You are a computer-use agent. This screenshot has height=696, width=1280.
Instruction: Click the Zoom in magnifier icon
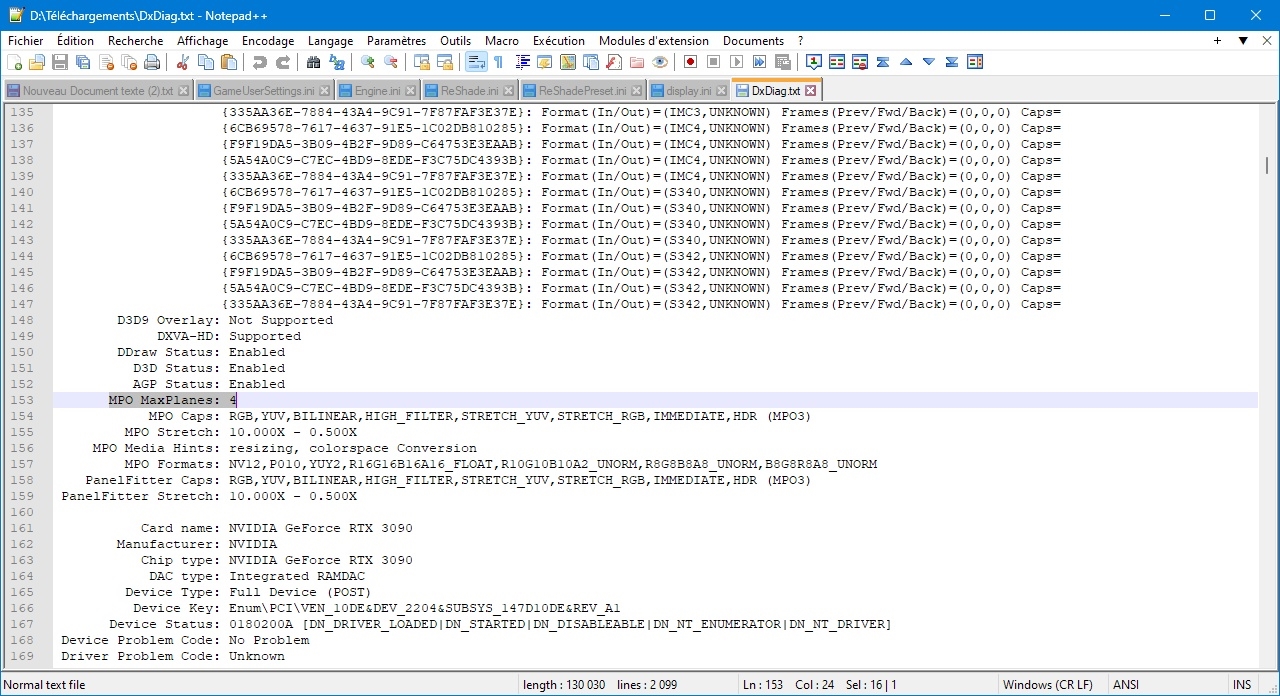pyautogui.click(x=368, y=62)
